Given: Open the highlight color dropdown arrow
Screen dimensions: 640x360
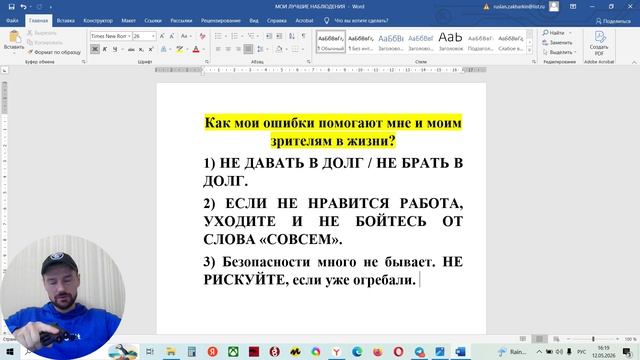Looking at the screenshot, I should click(x=187, y=49).
